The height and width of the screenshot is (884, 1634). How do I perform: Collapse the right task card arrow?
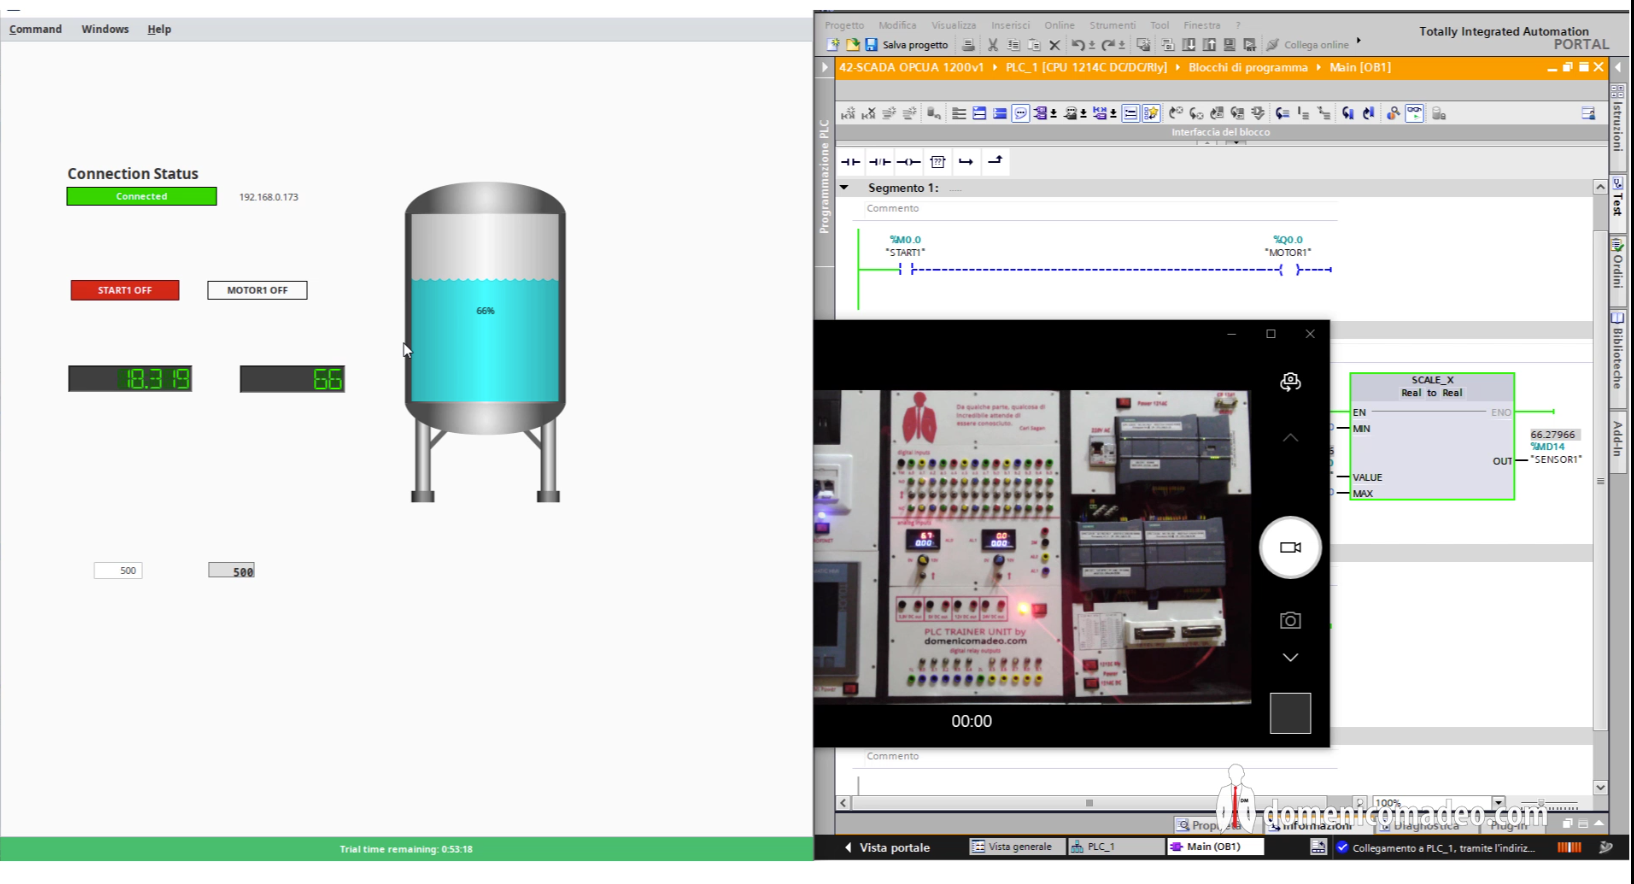[x=1618, y=67]
